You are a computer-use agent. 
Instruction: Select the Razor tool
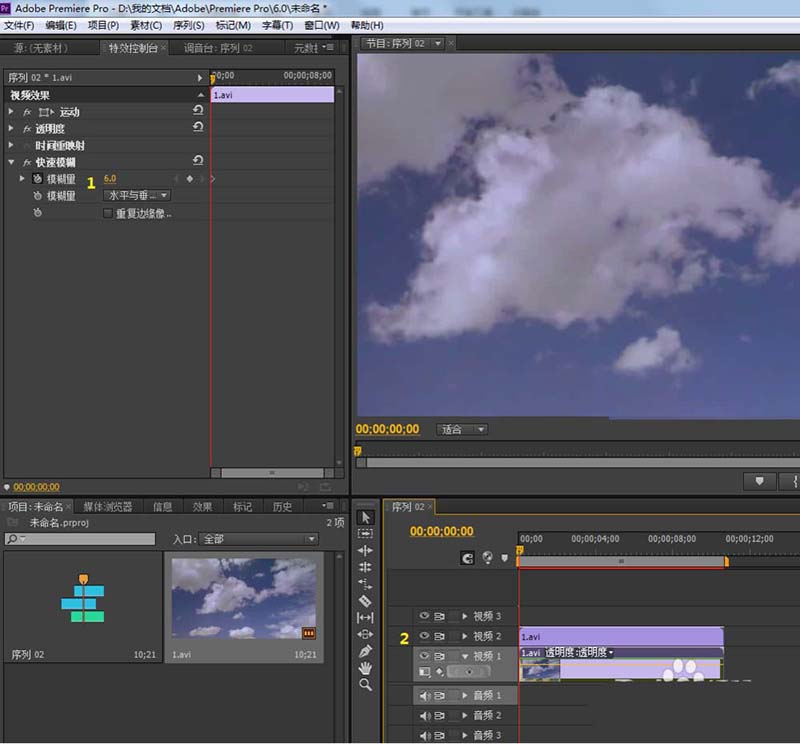(x=365, y=601)
